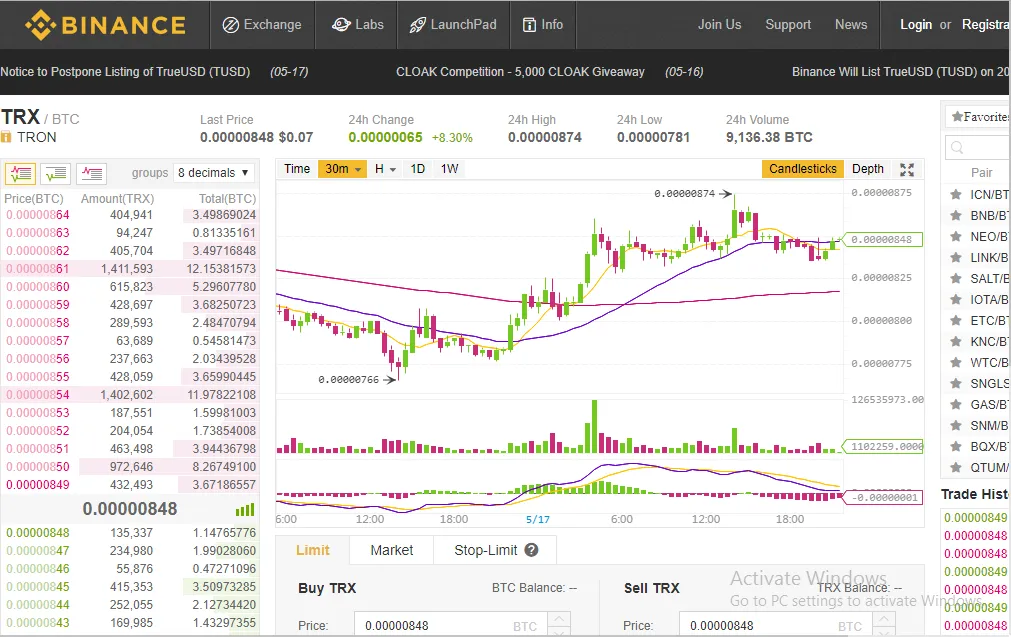Select the 1W chart interval
This screenshot has width=1011, height=637.
tap(449, 169)
